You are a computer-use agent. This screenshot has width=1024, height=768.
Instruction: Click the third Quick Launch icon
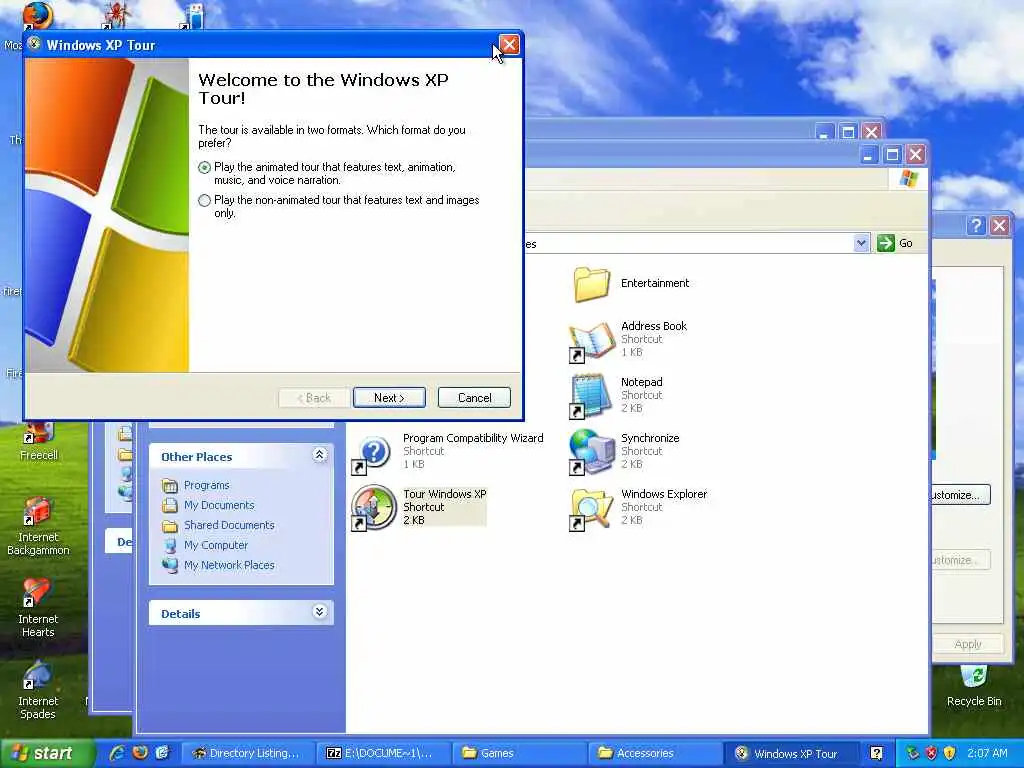(162, 753)
